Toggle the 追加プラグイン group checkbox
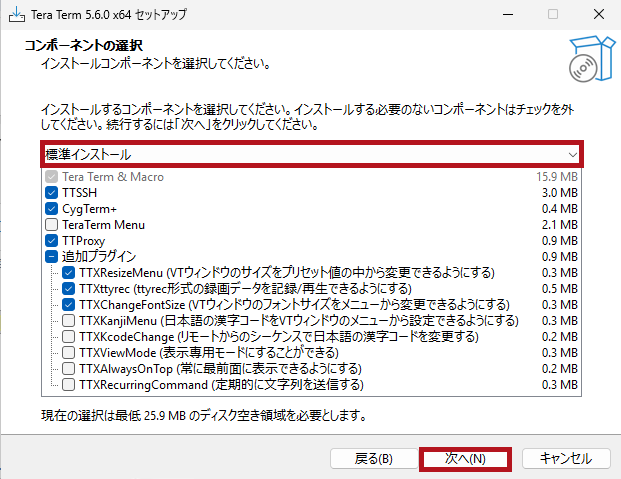This screenshot has width=621, height=479. [52, 256]
